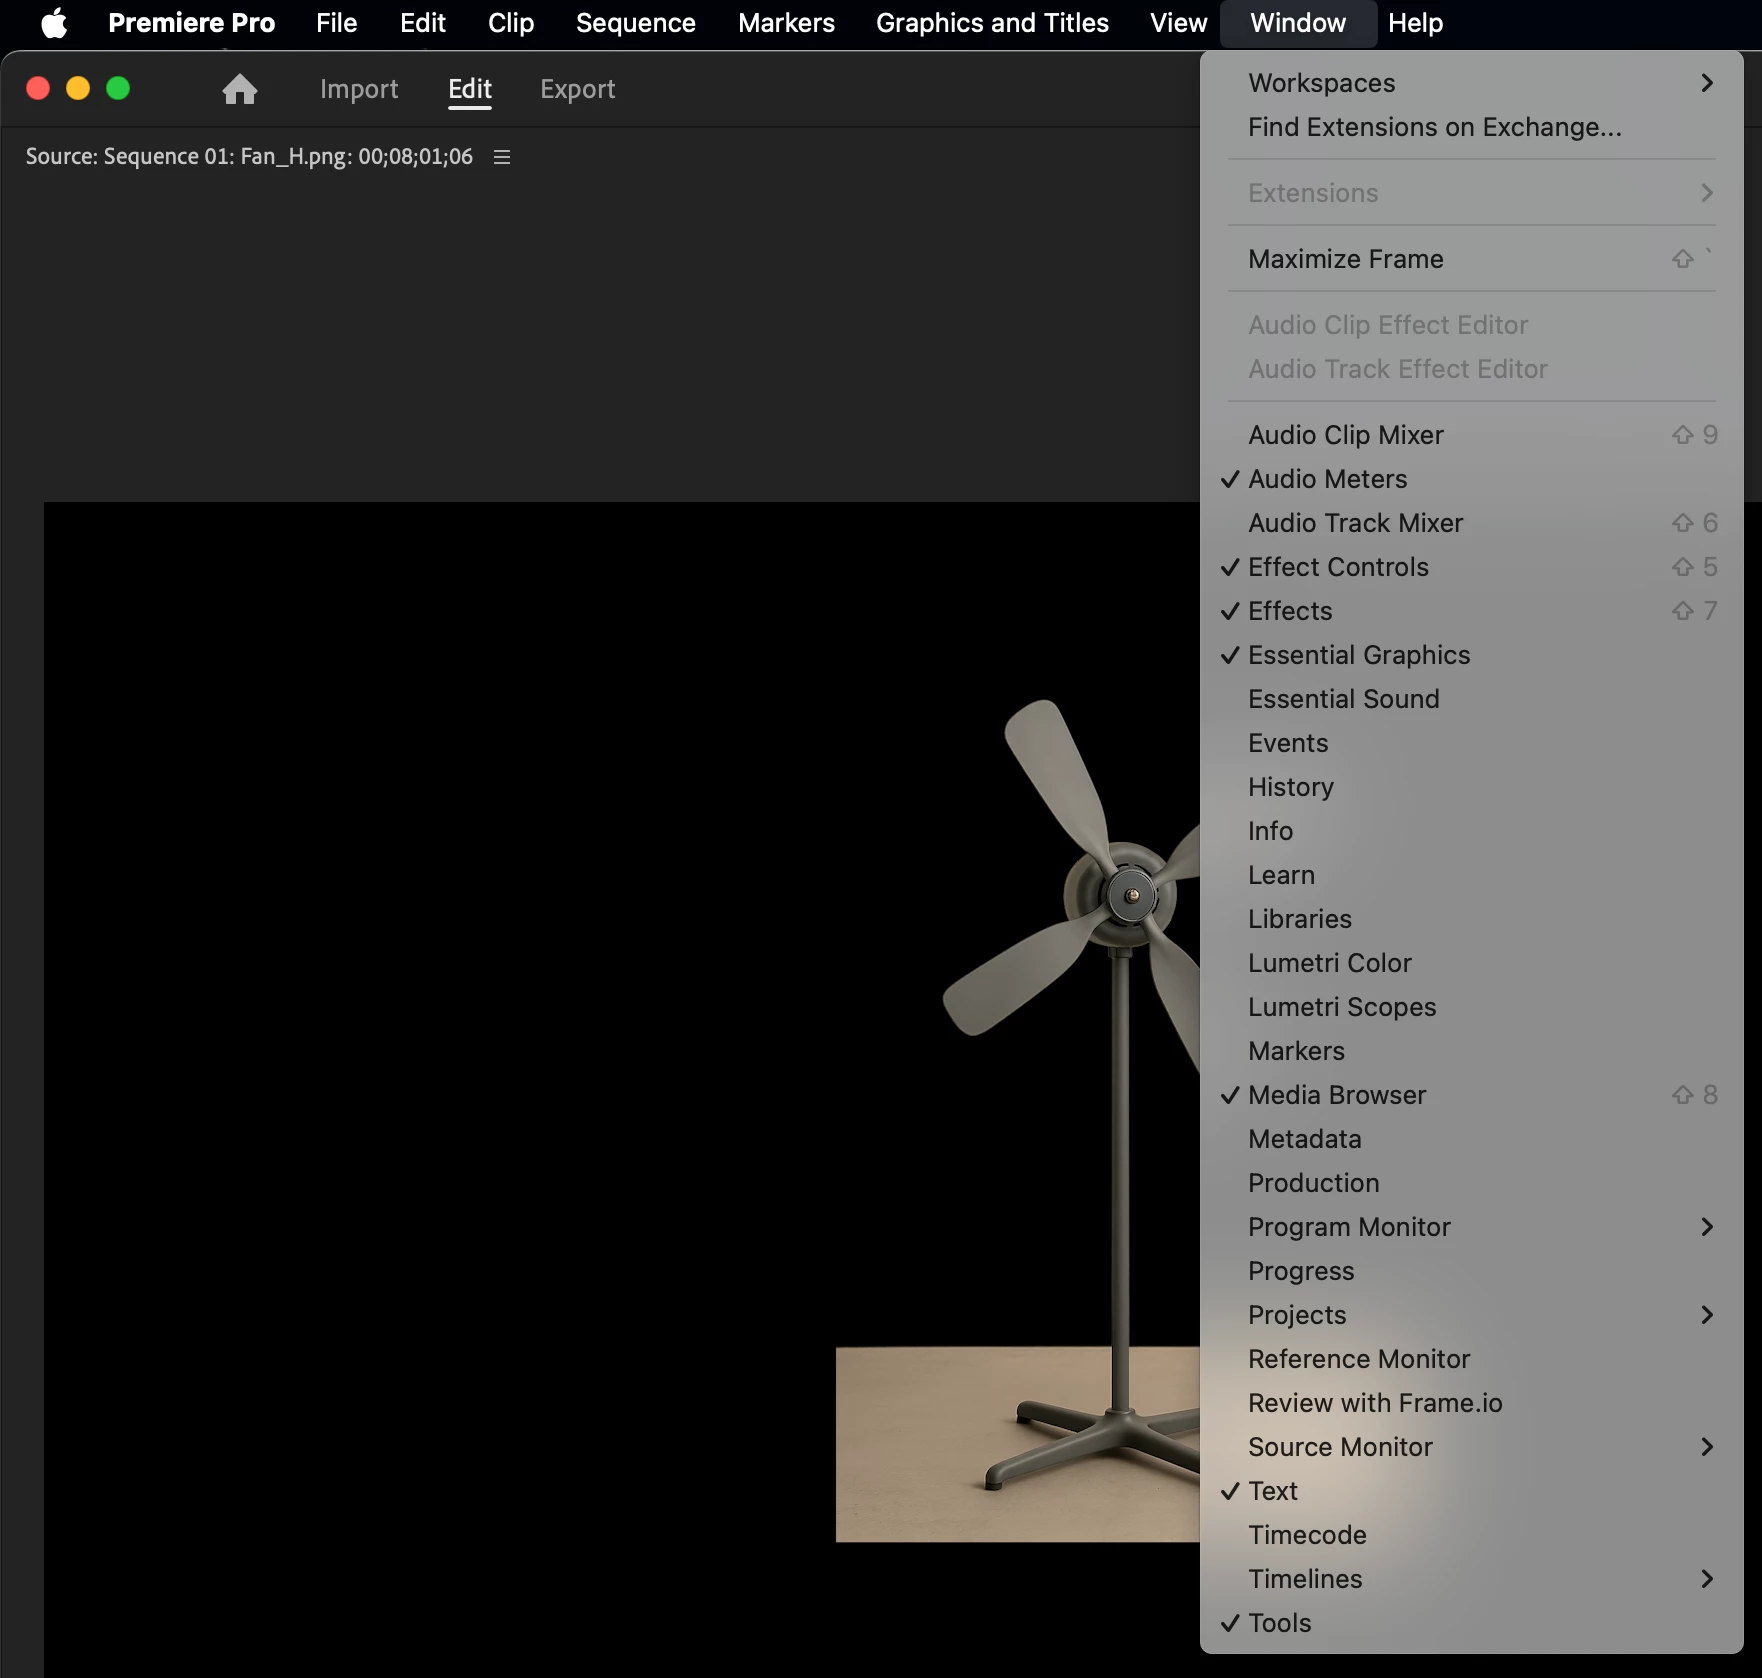Open the Reference Monitor panel
The image size is (1762, 1678).
tap(1472, 1359)
